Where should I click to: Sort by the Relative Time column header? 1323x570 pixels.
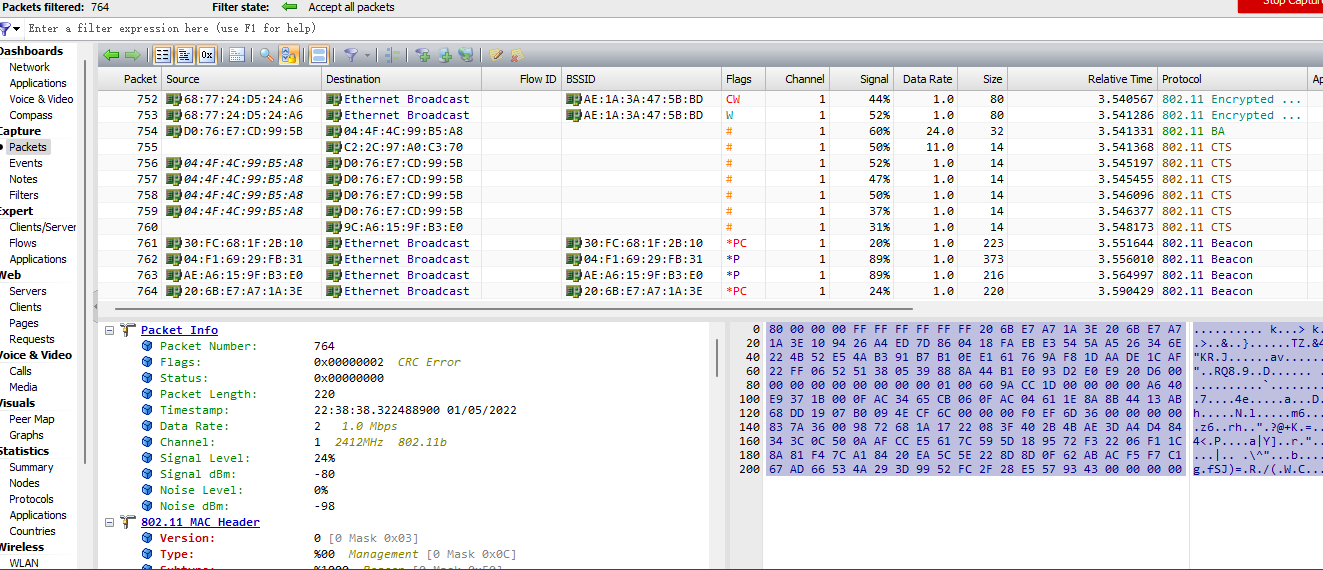point(1082,79)
